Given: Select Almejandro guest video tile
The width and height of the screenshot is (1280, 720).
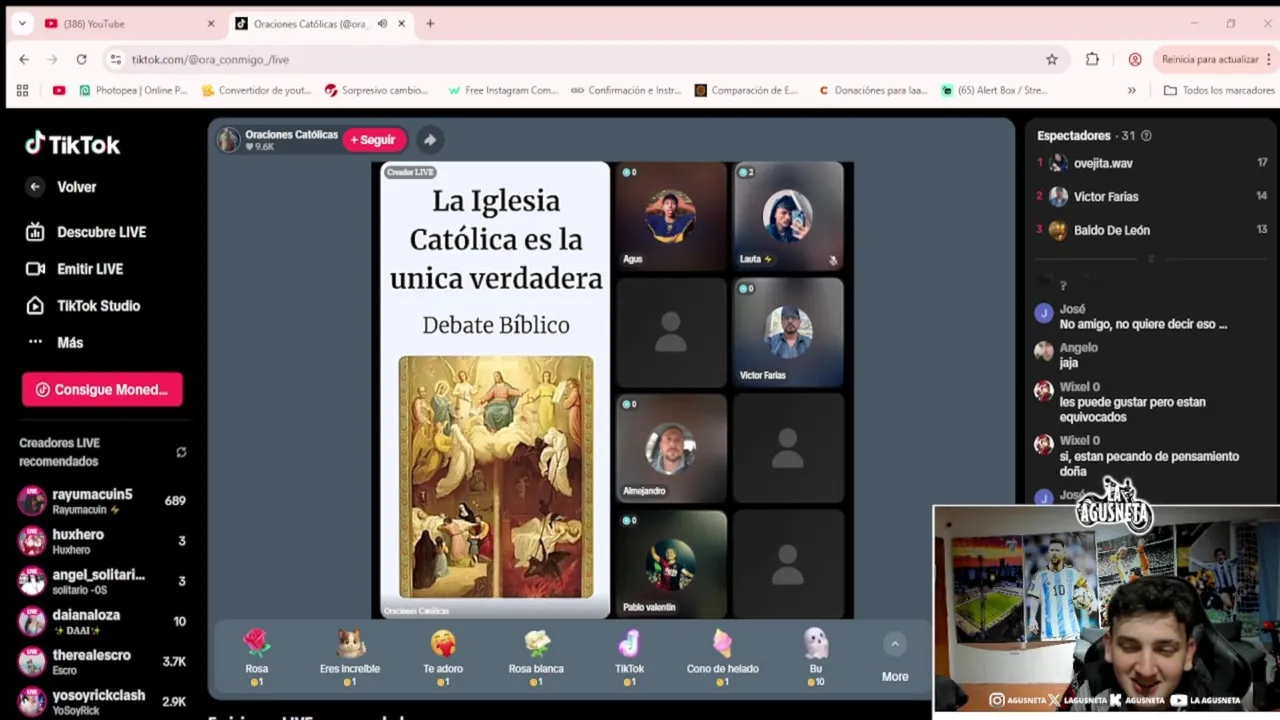Looking at the screenshot, I should coord(671,448).
